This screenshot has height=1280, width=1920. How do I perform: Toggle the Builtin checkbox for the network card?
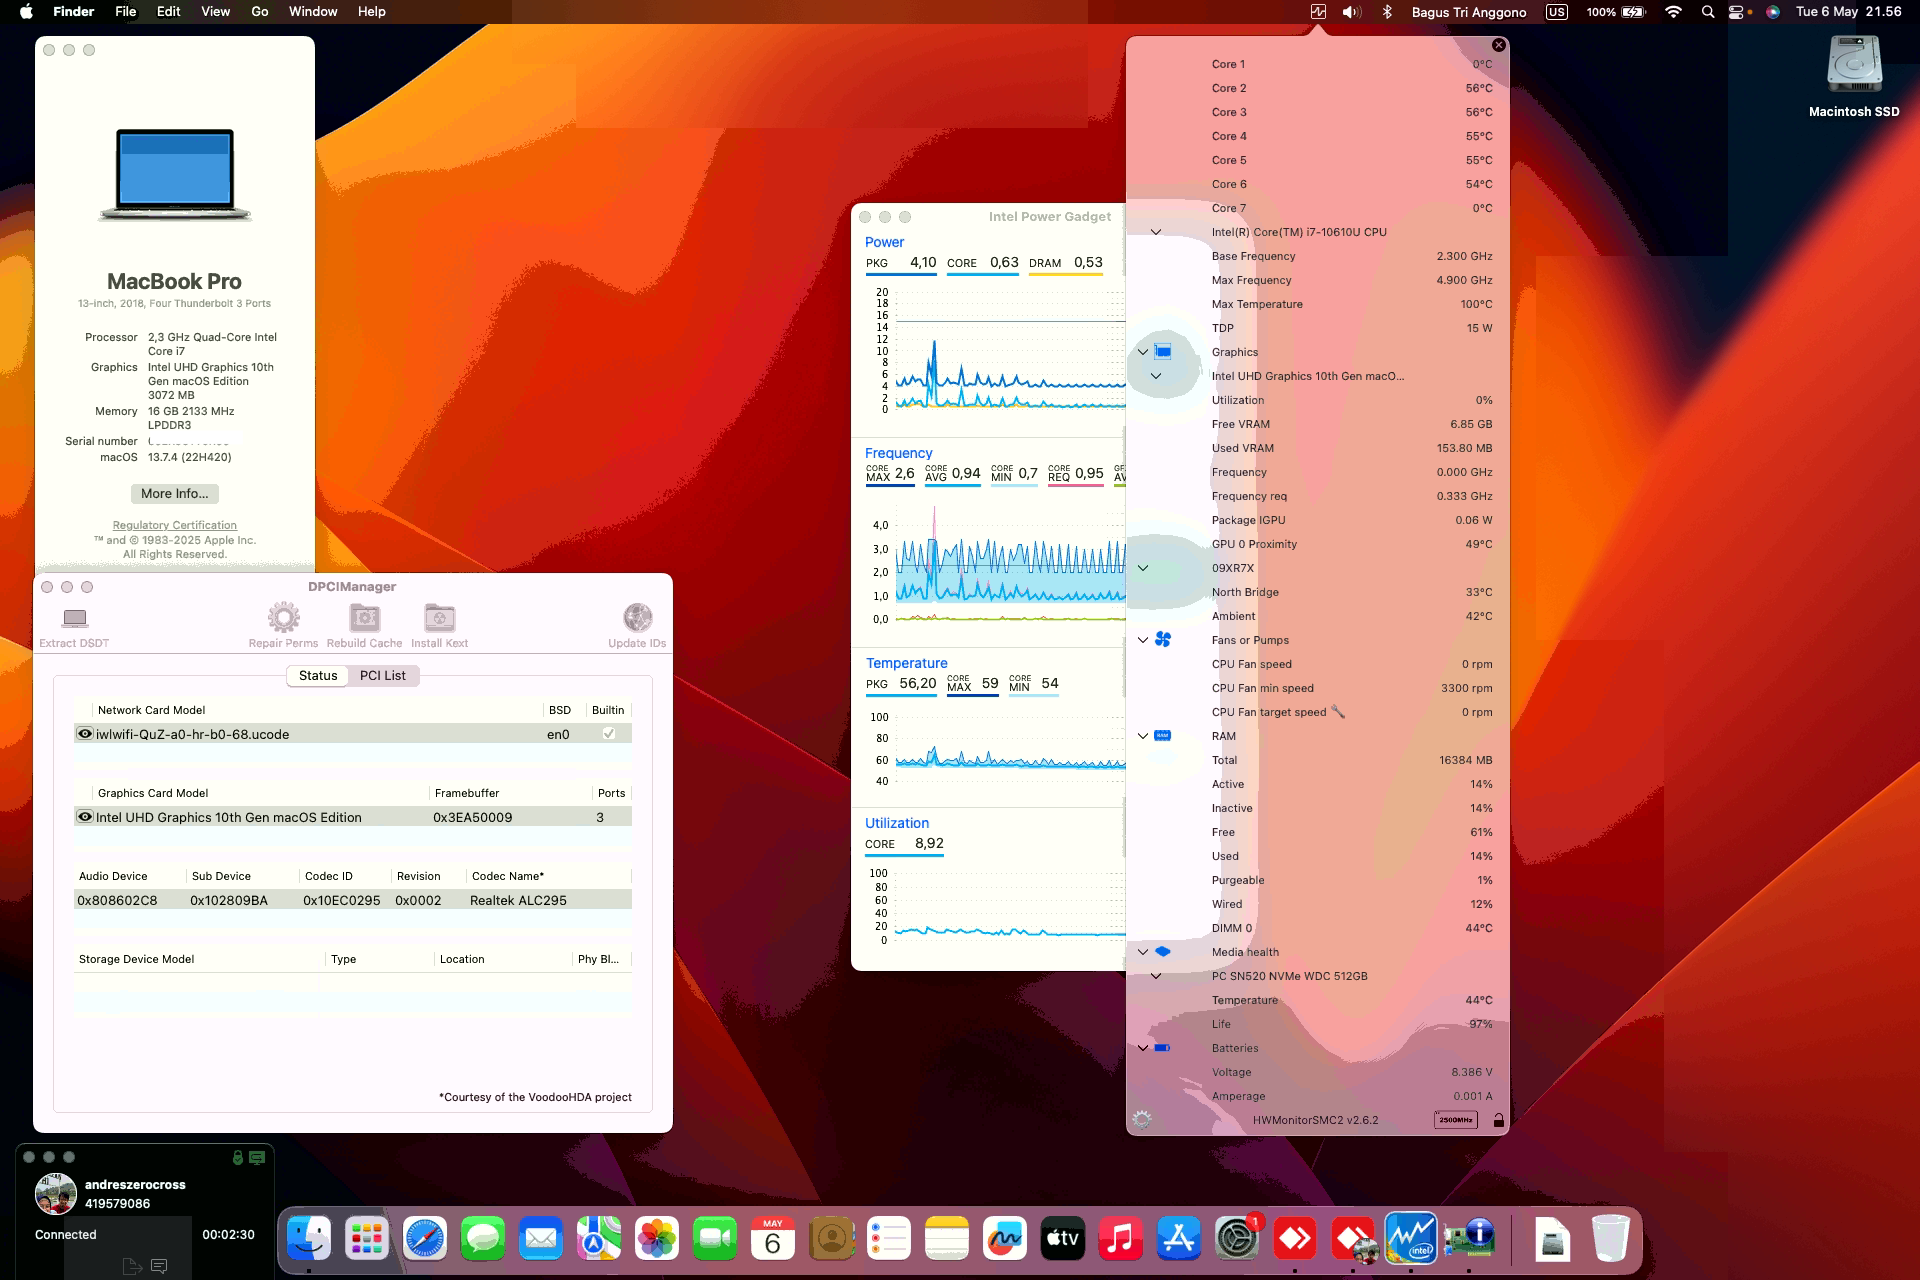pos(609,733)
